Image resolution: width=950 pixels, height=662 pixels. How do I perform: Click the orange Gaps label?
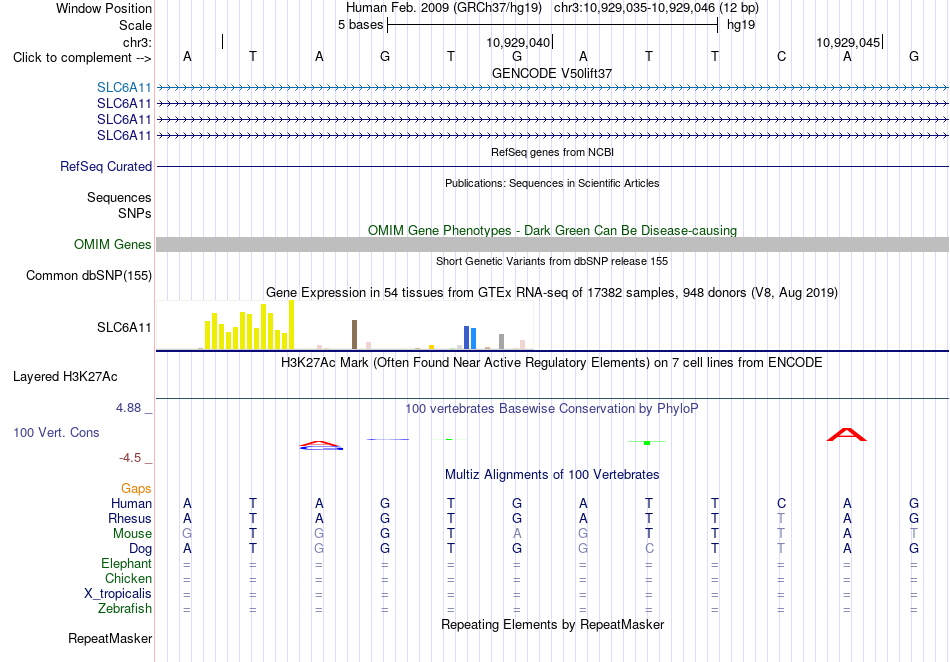[136, 489]
